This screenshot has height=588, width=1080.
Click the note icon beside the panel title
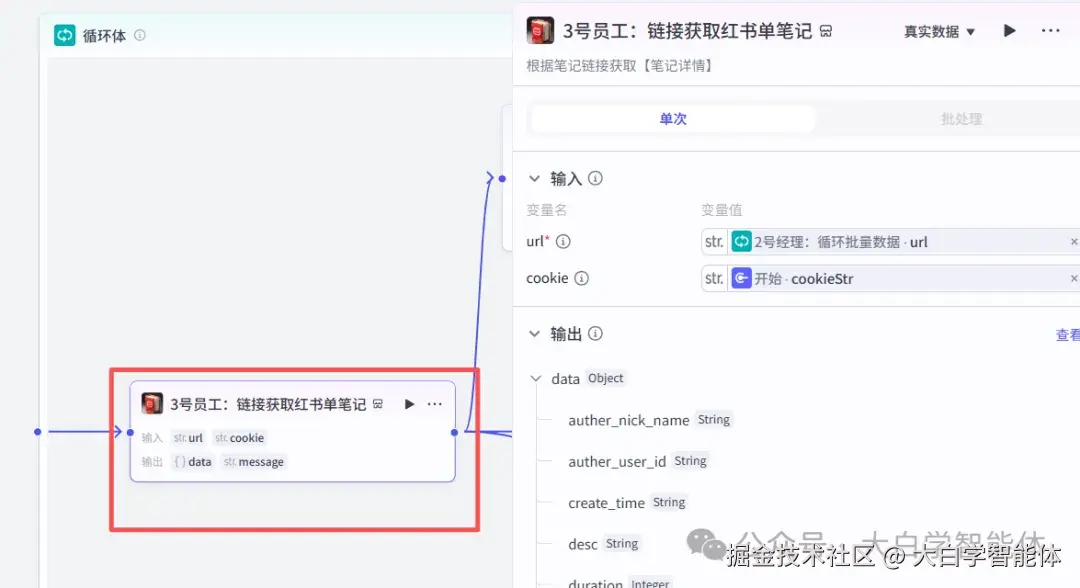[825, 31]
